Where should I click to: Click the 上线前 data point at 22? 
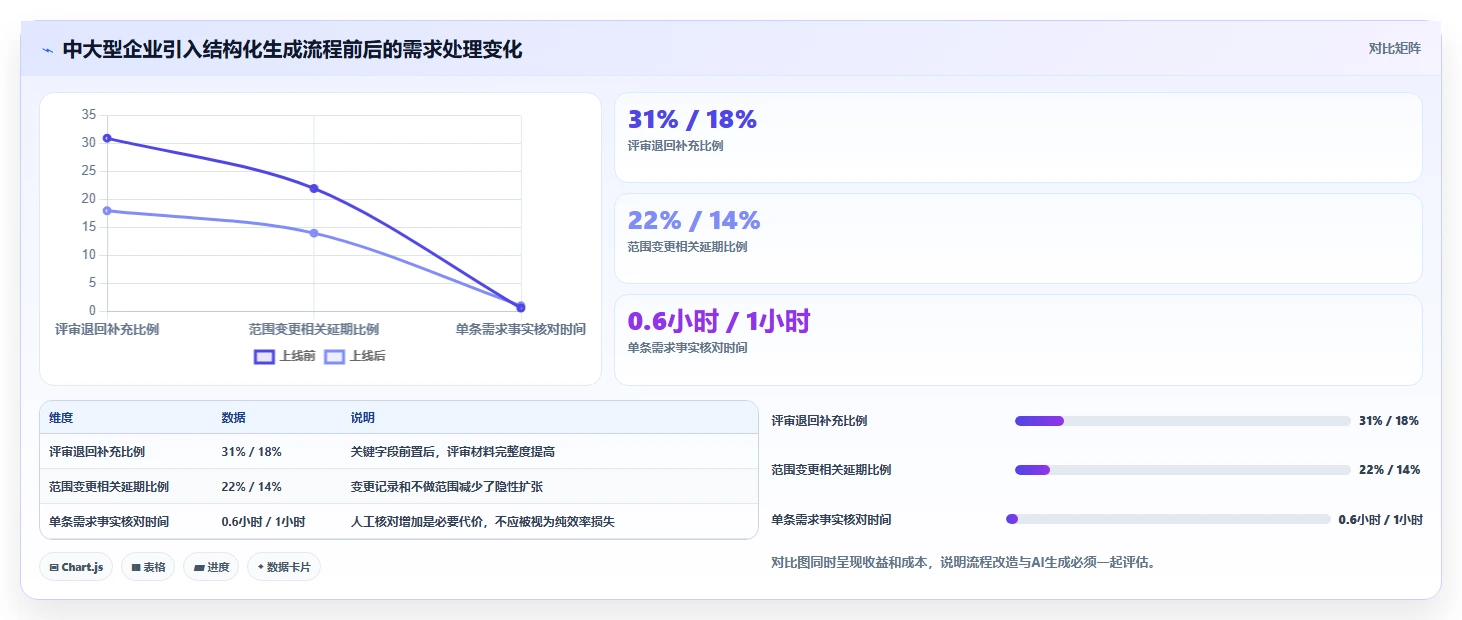point(314,188)
